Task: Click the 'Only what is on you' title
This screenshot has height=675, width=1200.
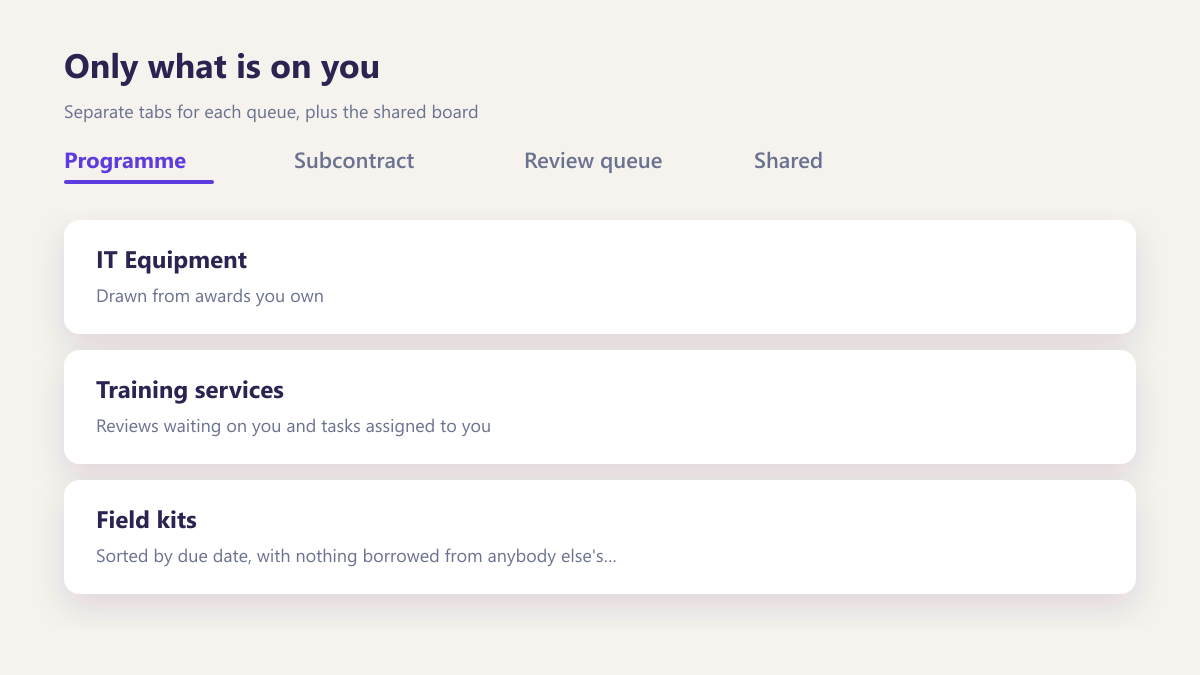Action: click(222, 67)
